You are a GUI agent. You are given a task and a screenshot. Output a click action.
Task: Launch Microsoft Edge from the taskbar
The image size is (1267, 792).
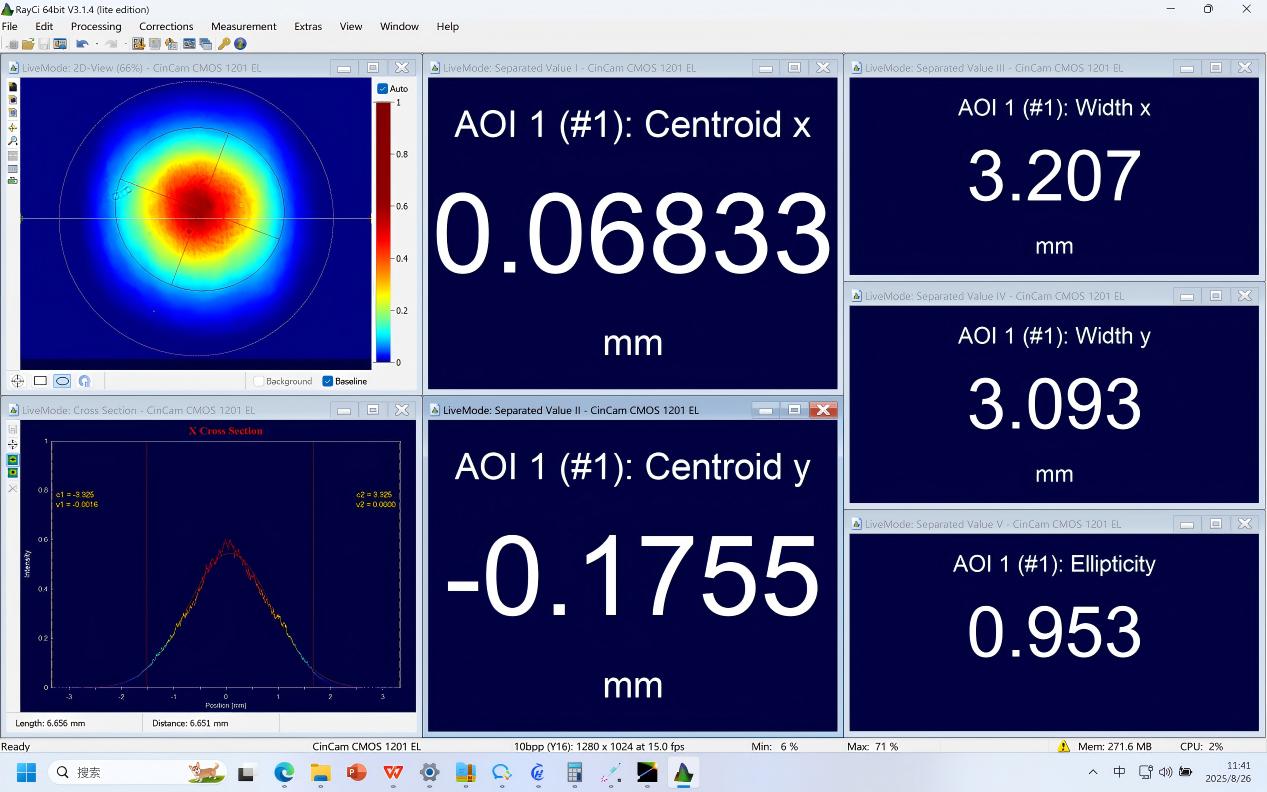(284, 772)
